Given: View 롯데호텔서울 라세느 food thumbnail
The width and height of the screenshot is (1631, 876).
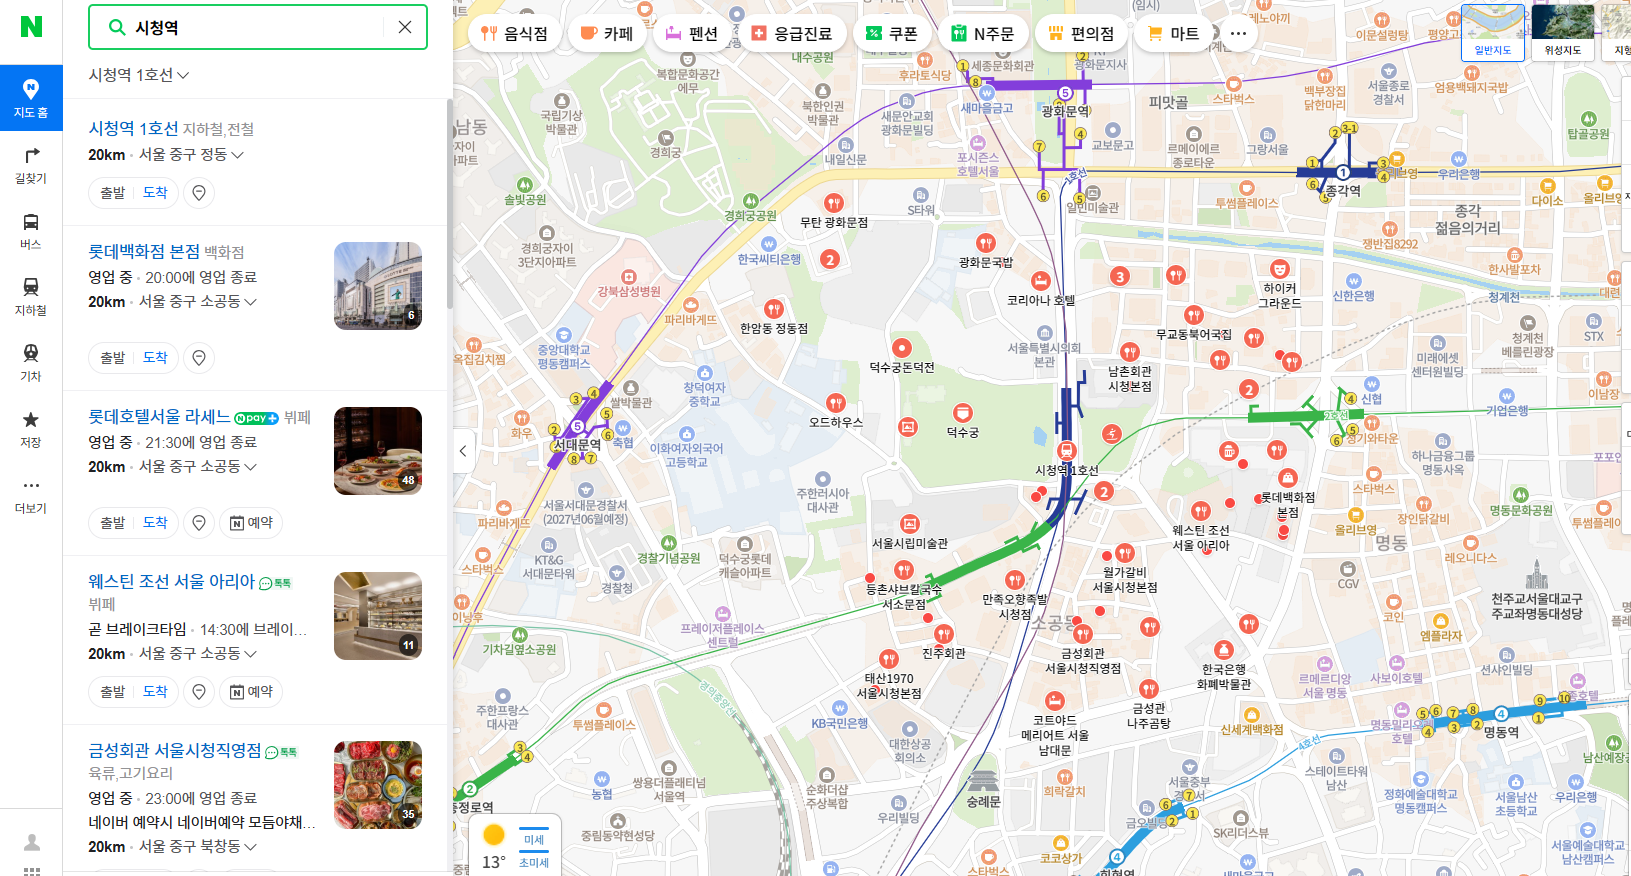Looking at the screenshot, I should pyautogui.click(x=378, y=451).
